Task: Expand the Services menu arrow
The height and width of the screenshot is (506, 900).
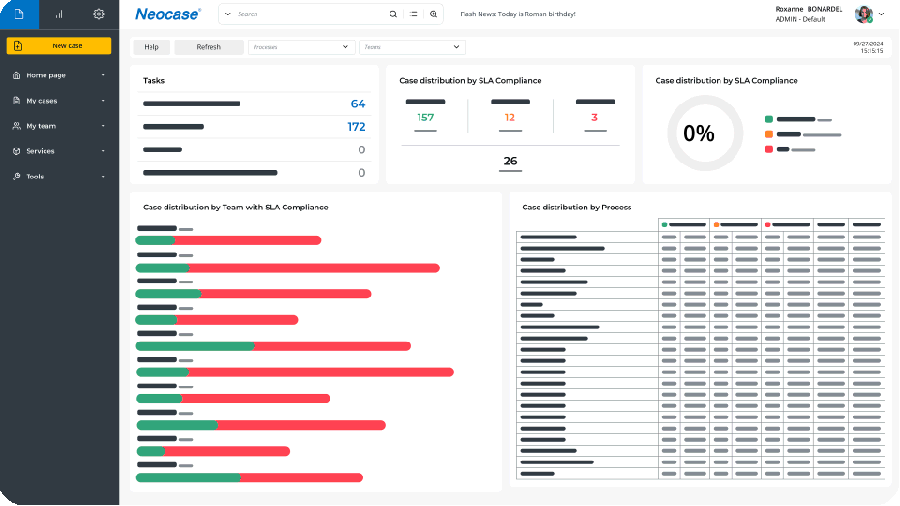Action: coord(103,151)
